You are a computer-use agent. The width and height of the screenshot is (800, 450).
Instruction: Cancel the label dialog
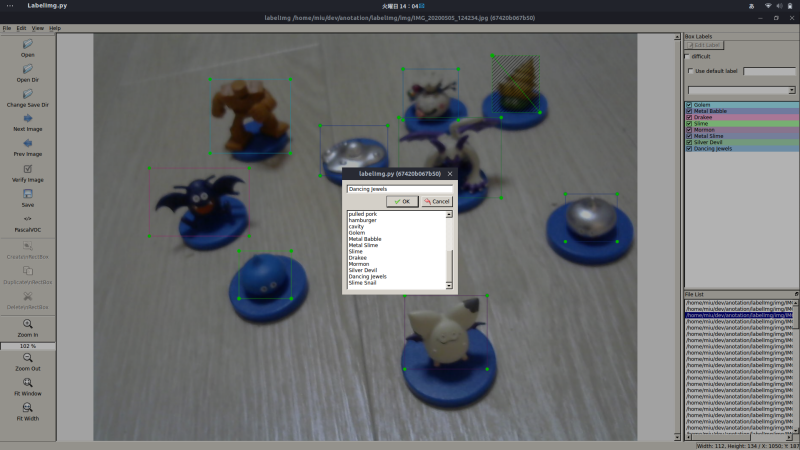pyautogui.click(x=437, y=202)
